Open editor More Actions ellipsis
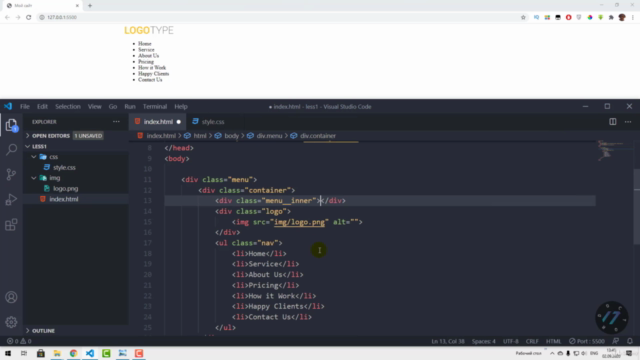 [x=628, y=122]
